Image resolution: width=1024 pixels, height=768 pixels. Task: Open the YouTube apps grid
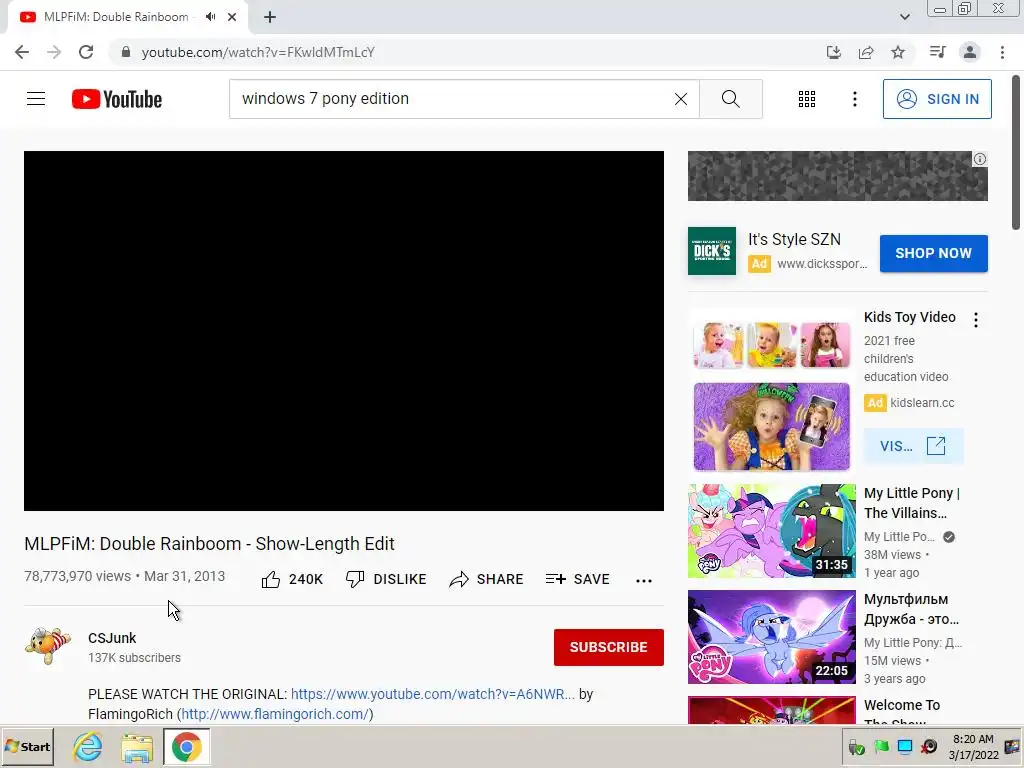click(807, 99)
